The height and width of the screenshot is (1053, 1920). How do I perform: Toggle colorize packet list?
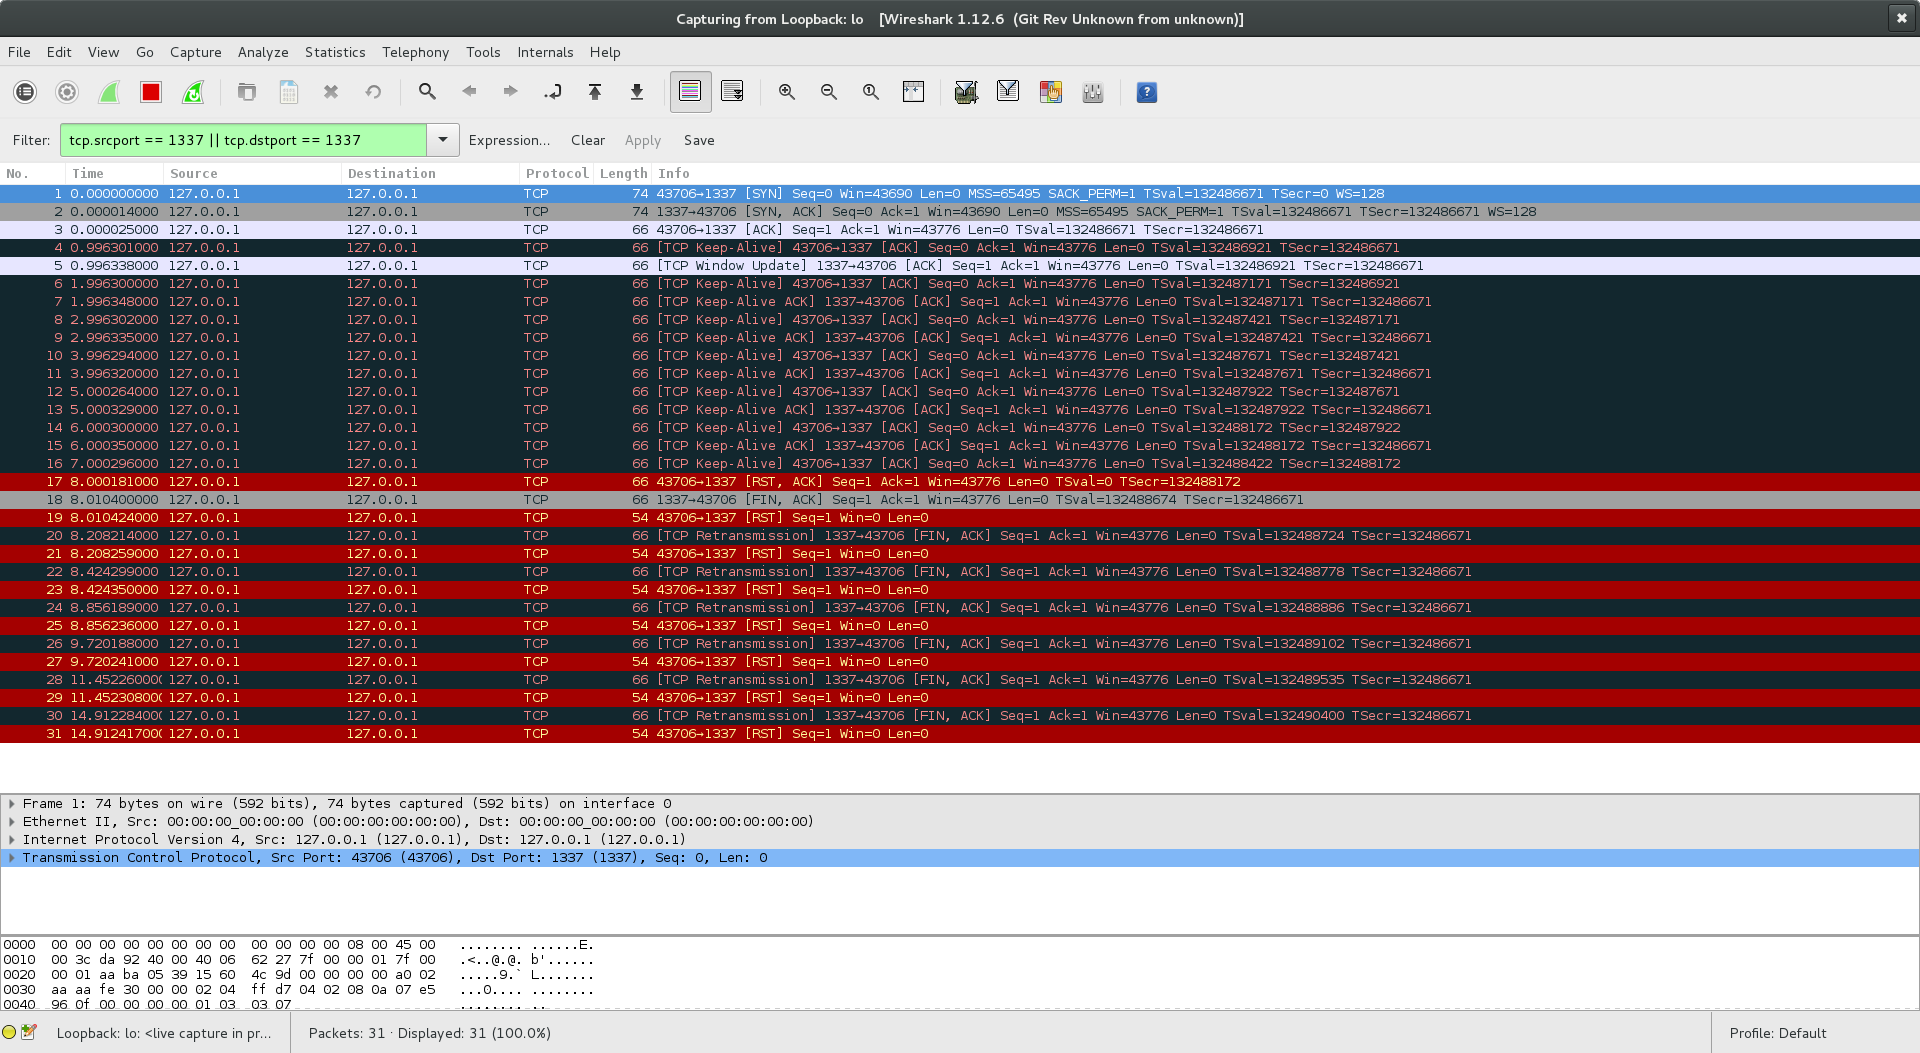[x=690, y=91]
